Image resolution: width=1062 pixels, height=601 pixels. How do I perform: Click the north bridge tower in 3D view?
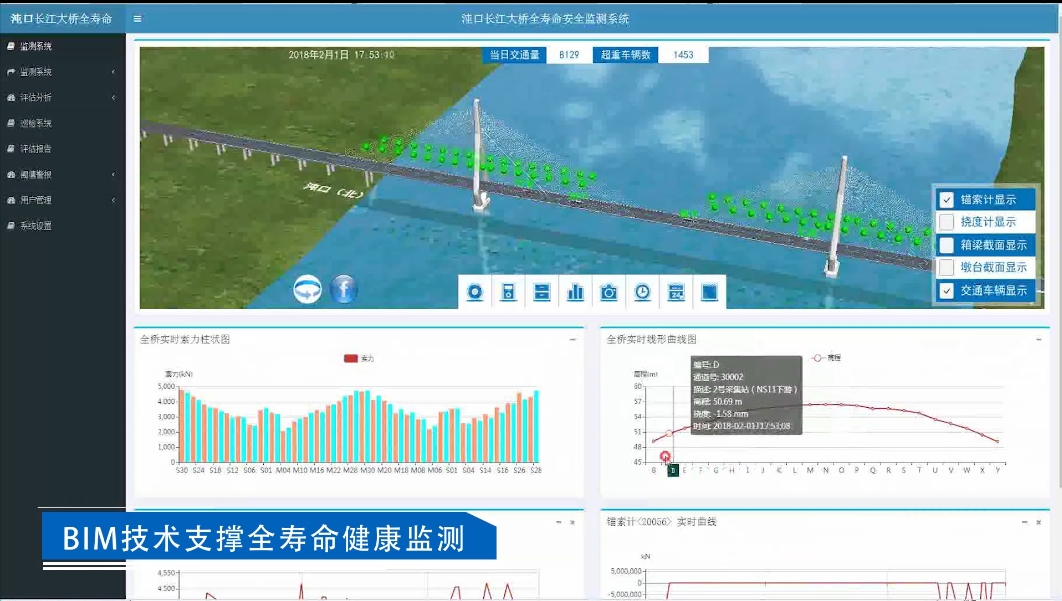click(478, 154)
